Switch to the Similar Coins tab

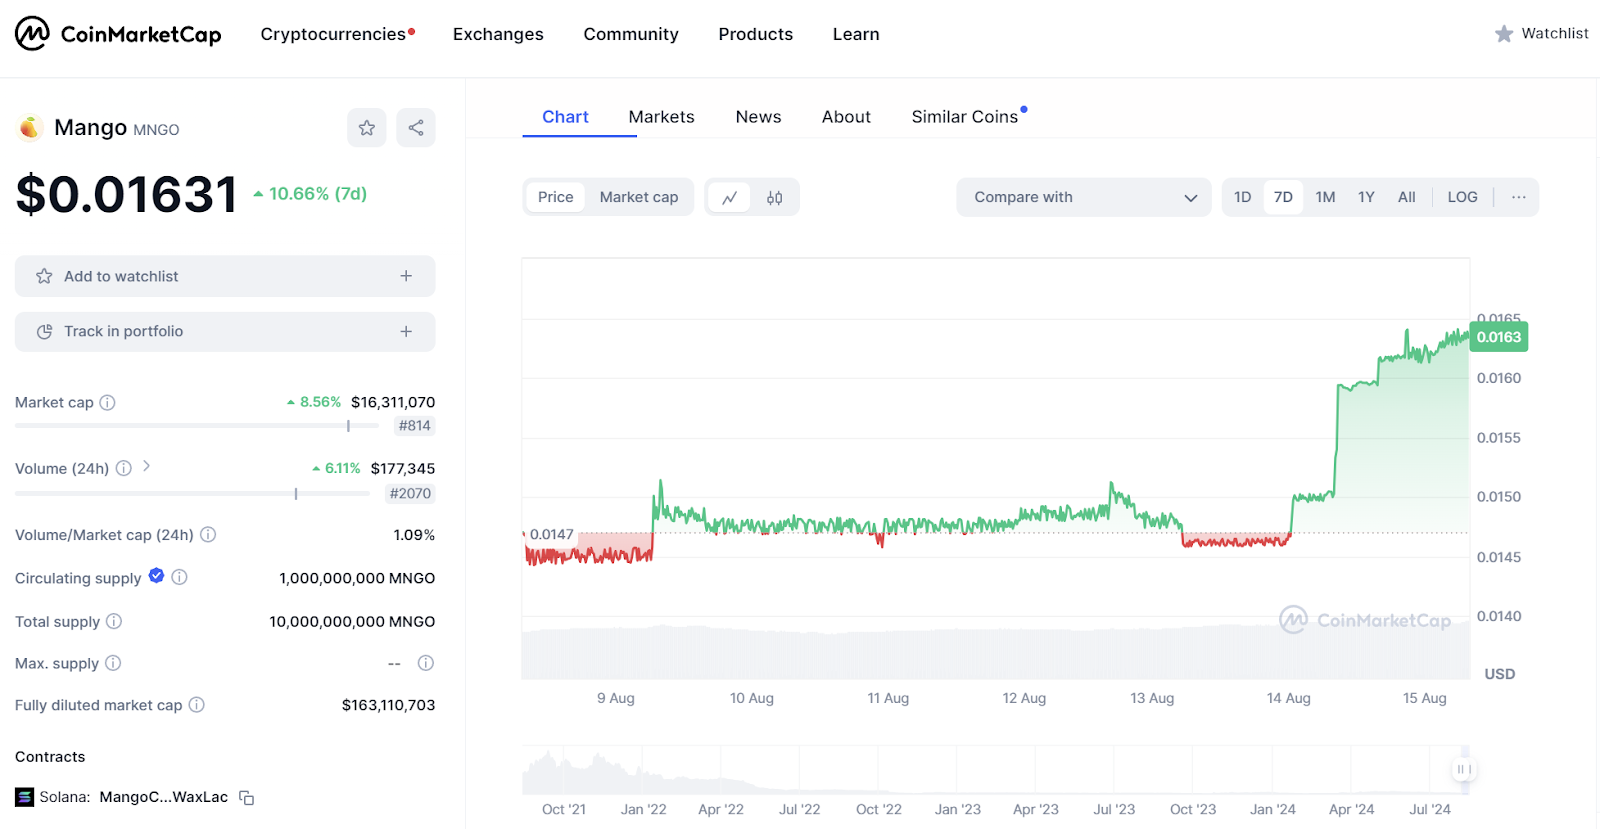coord(965,117)
